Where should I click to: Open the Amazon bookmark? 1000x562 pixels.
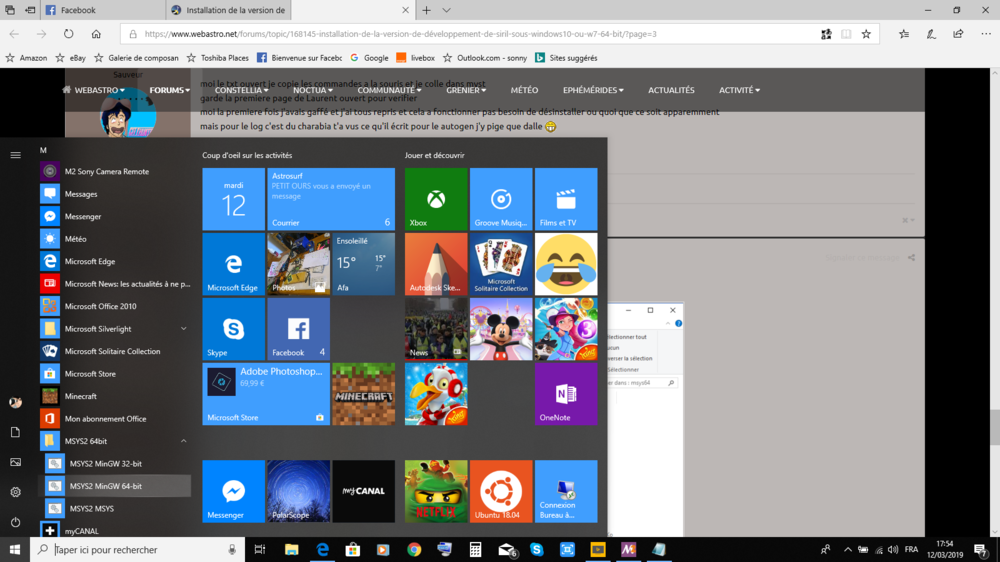pos(26,58)
